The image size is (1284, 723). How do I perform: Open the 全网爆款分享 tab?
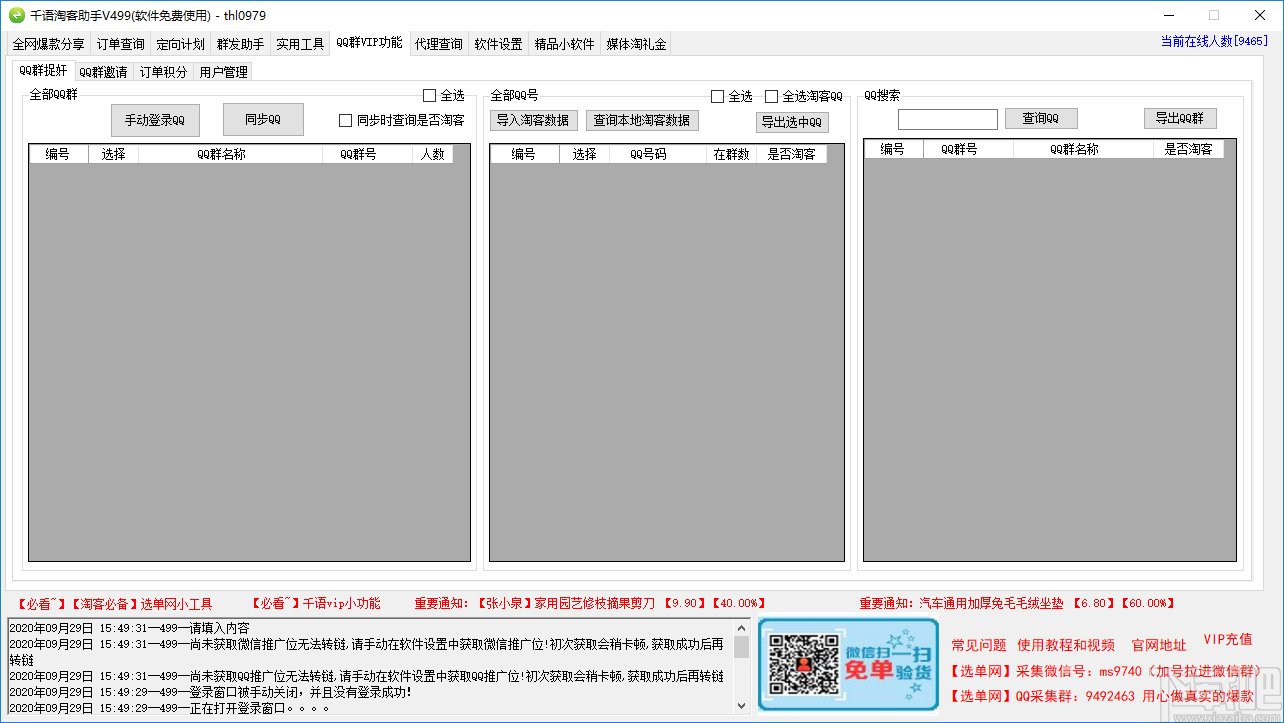point(49,44)
